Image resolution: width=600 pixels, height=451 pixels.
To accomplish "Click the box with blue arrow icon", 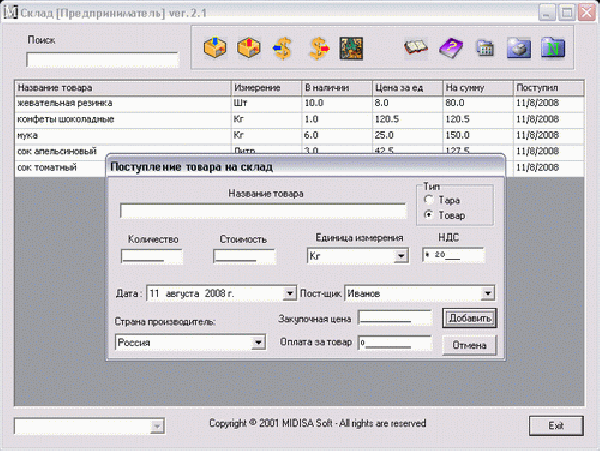I will pyautogui.click(x=213, y=47).
